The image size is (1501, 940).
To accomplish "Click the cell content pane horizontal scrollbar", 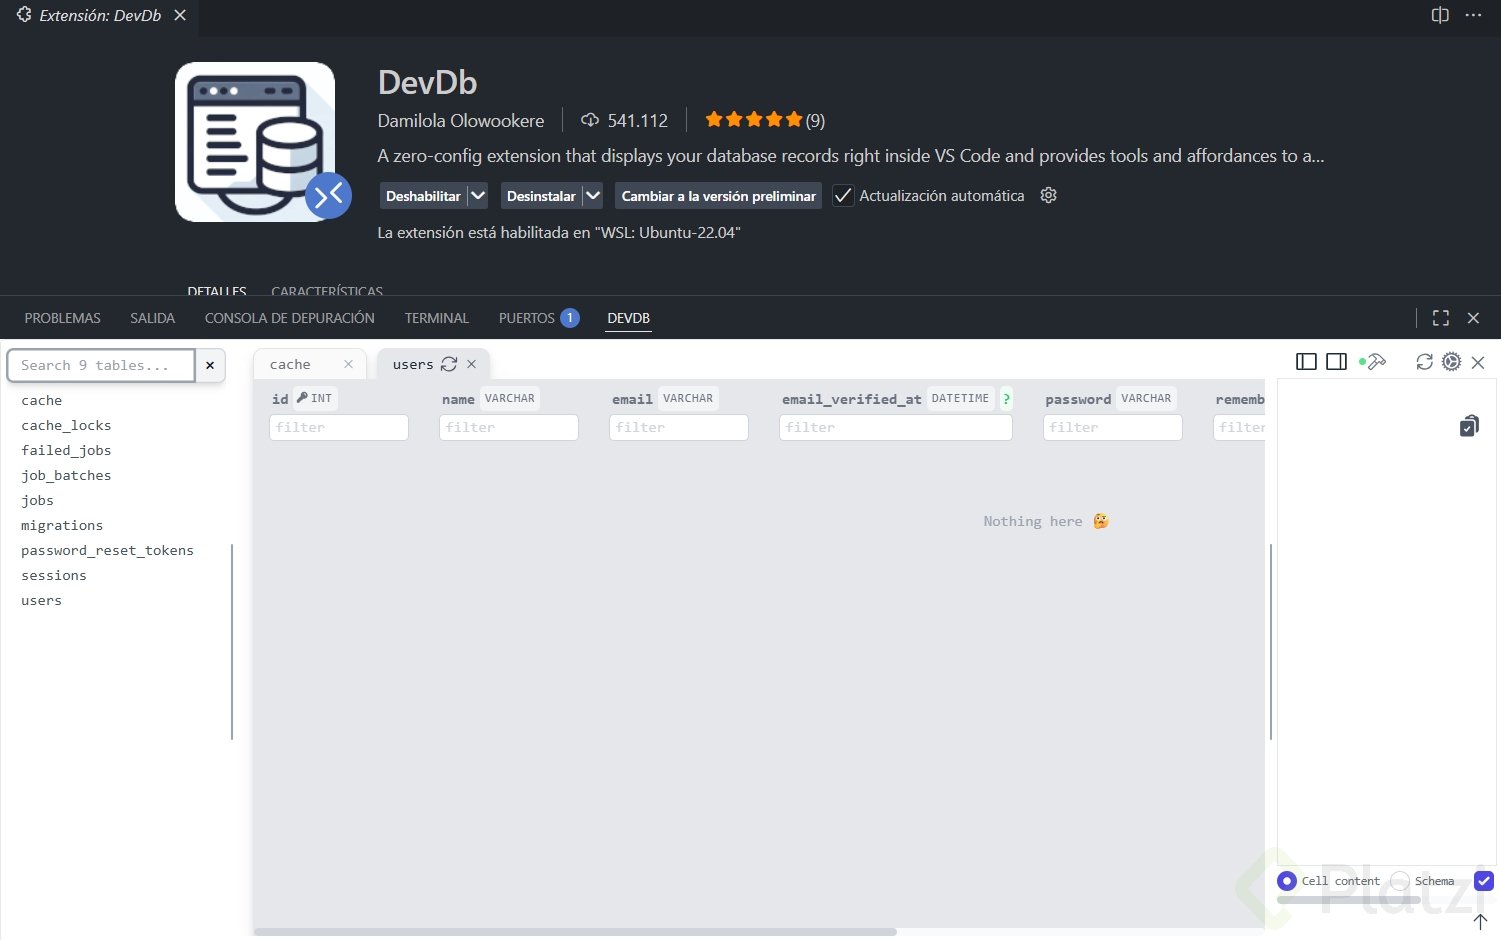I will (1349, 900).
